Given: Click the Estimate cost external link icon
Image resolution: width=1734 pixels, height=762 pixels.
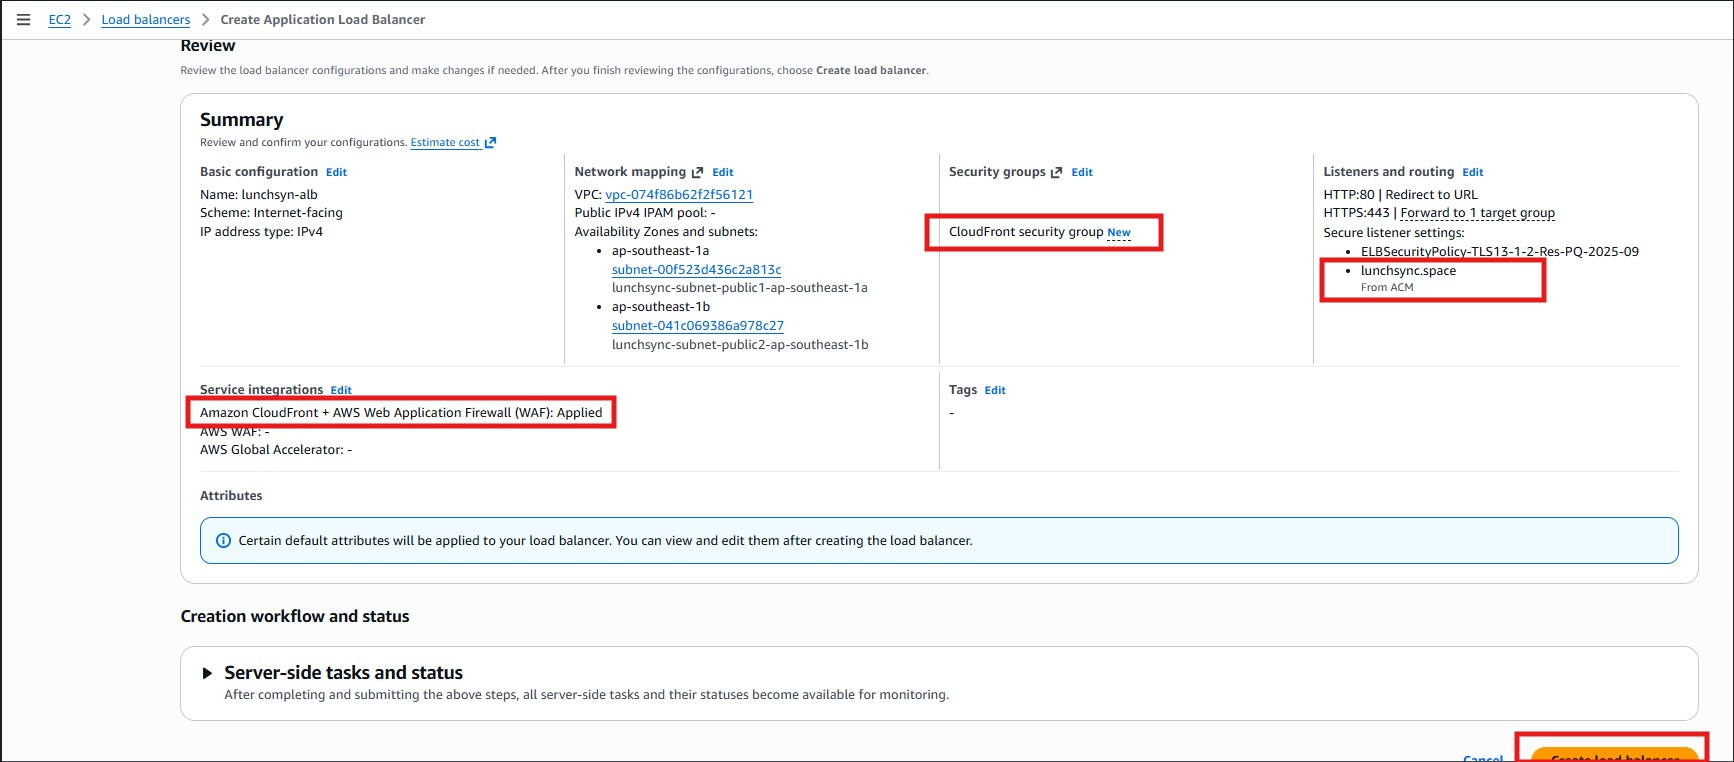Looking at the screenshot, I should [490, 143].
